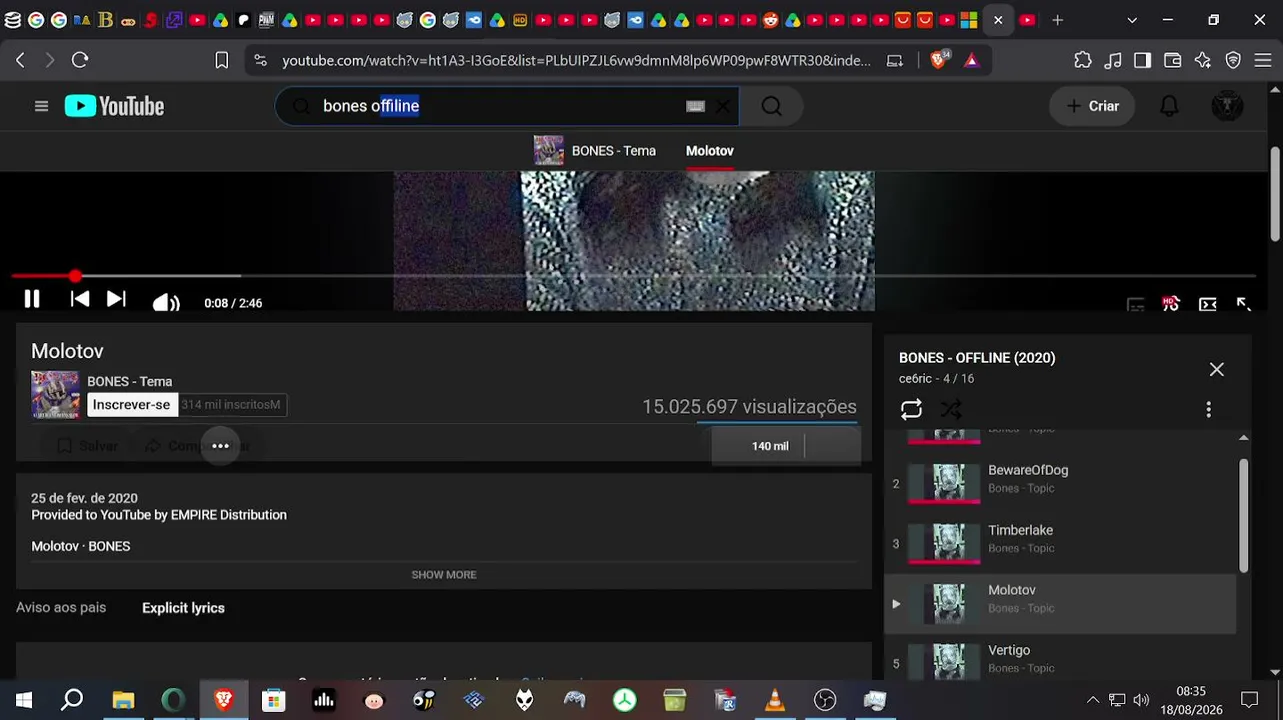The height and width of the screenshot is (720, 1283).
Task: Open BONES - Tema channel name link
Action: tap(129, 381)
